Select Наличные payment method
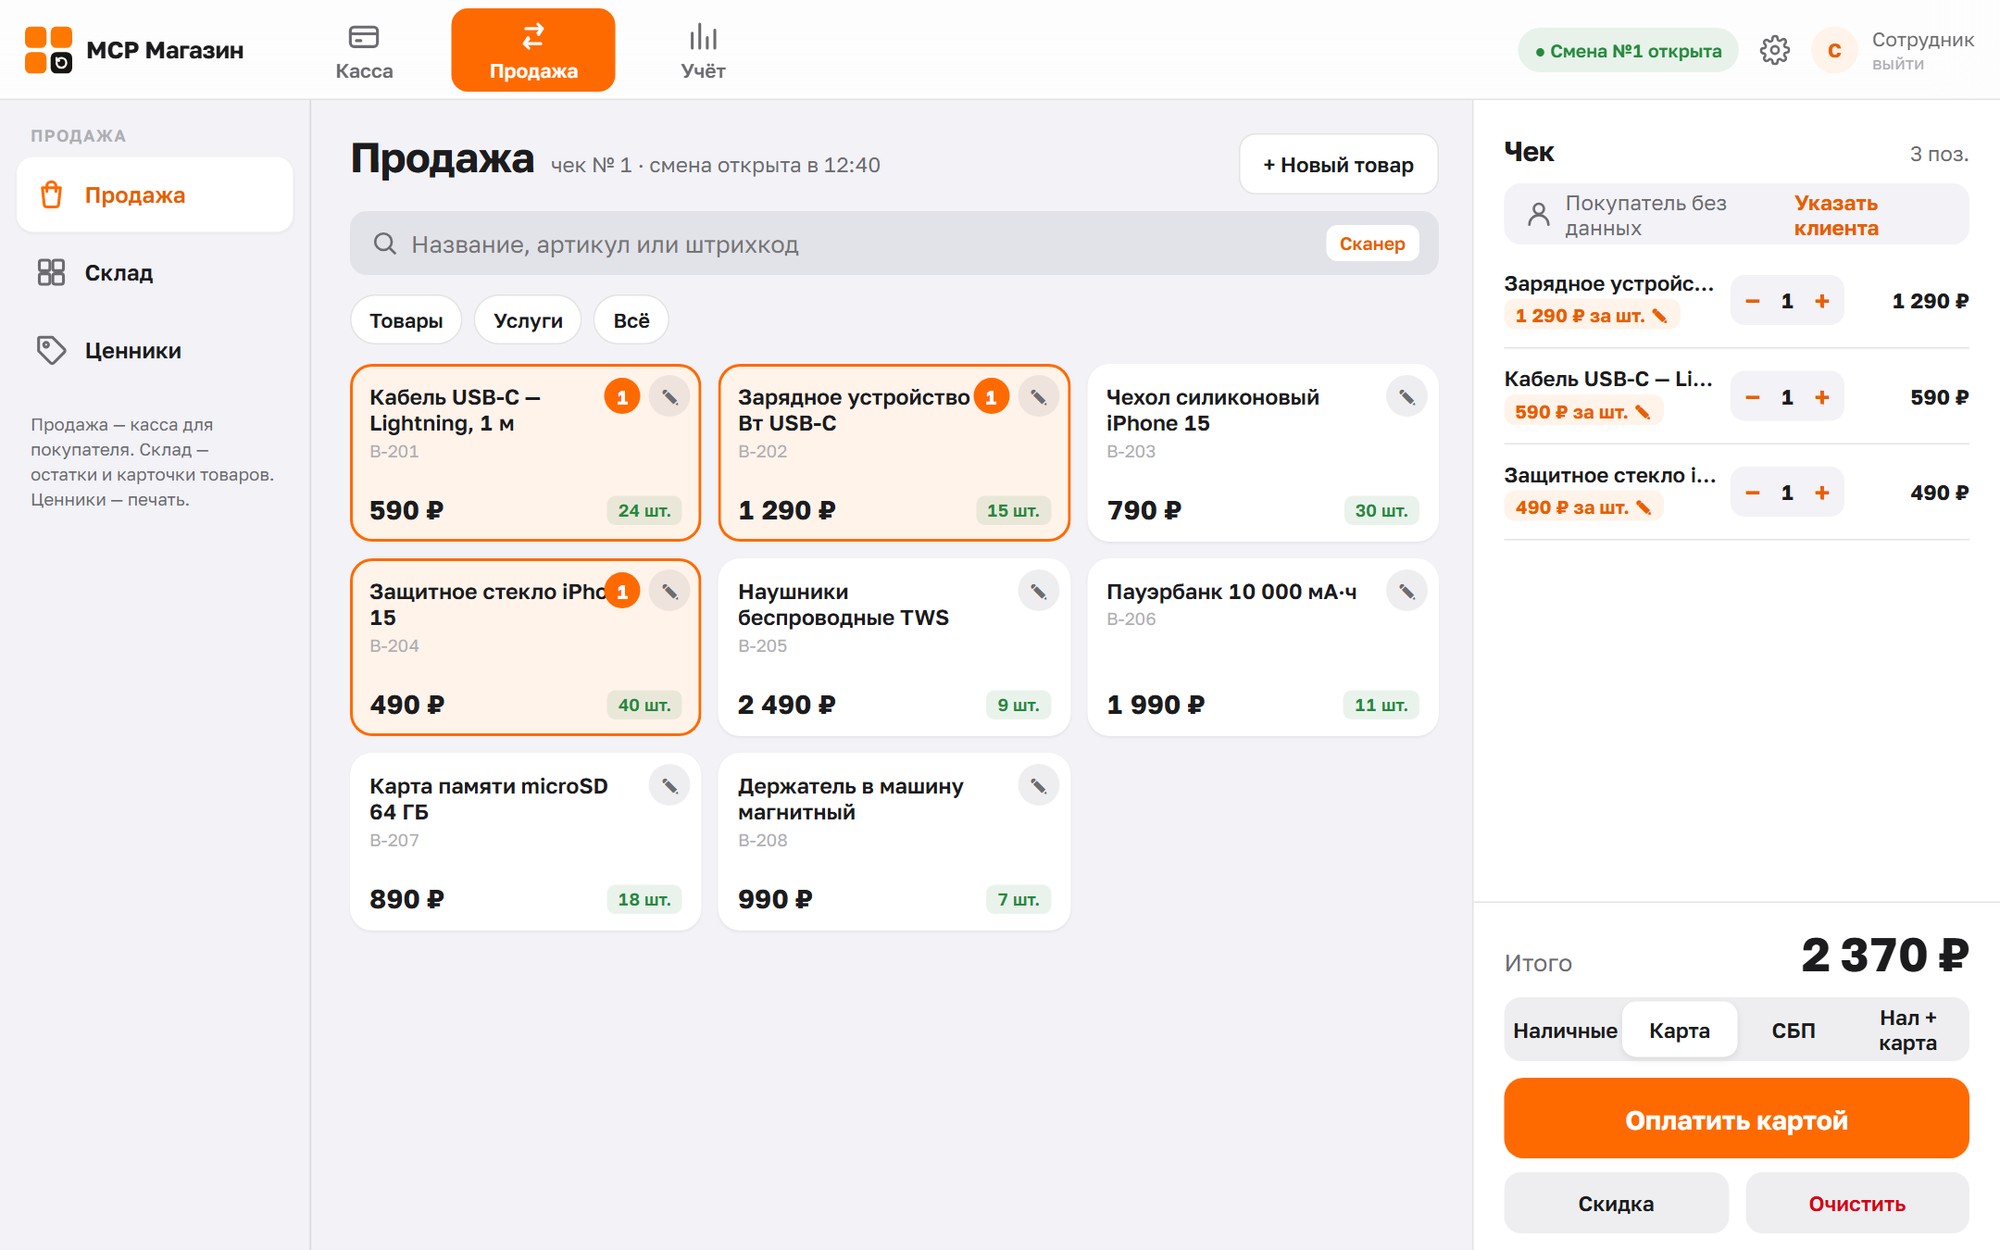The width and height of the screenshot is (2000, 1250). pyautogui.click(x=1565, y=1030)
